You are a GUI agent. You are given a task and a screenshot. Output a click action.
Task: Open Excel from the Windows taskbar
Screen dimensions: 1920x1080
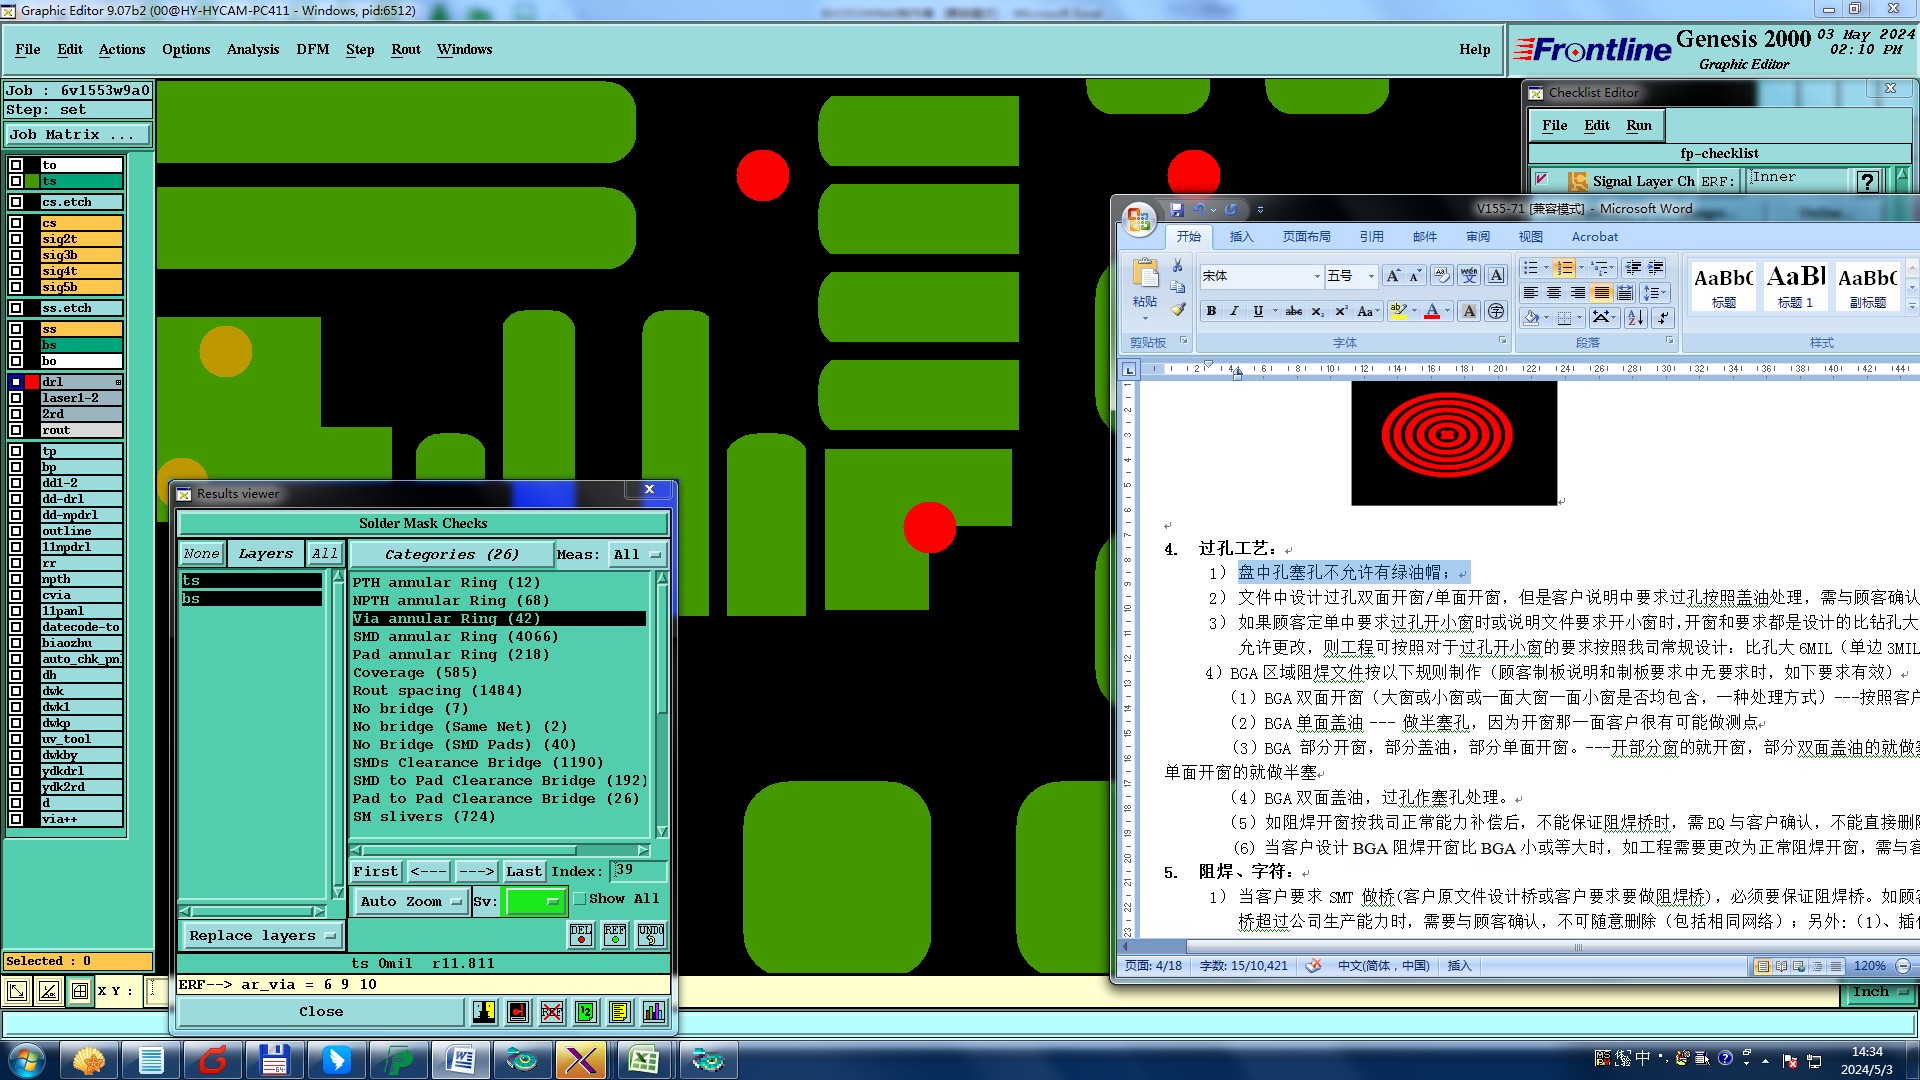pyautogui.click(x=643, y=1059)
